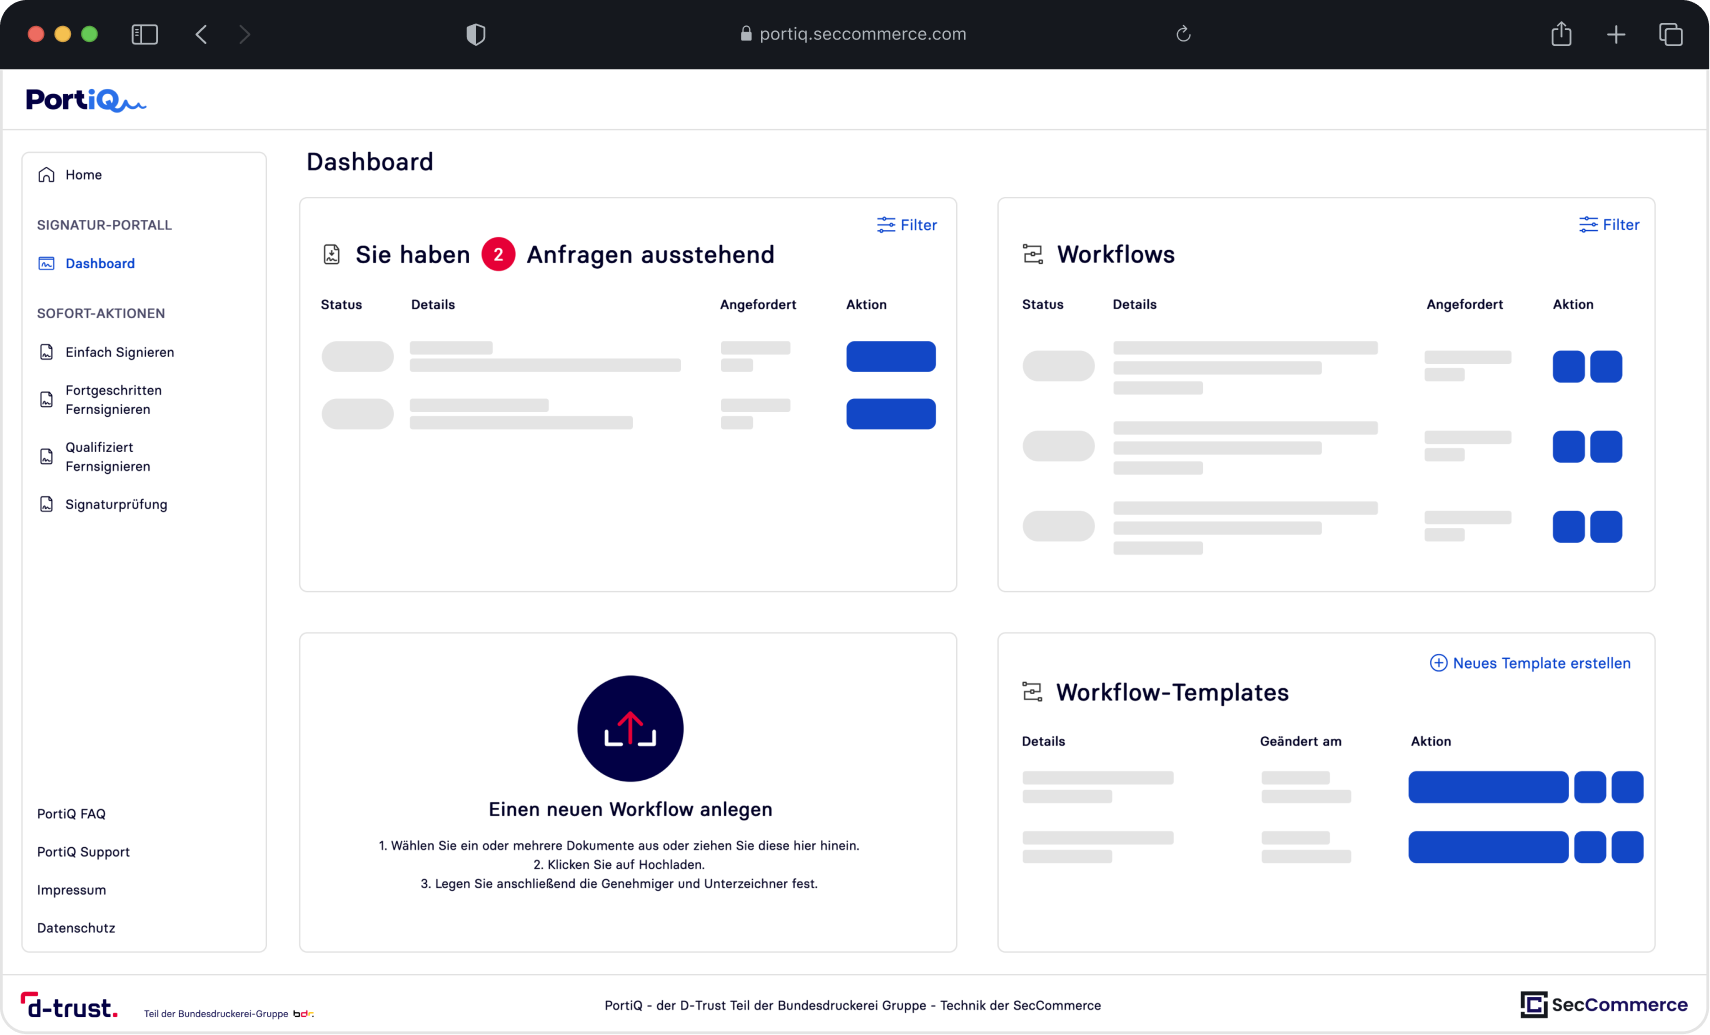Click Neues Template erstellen link
Viewport: 1710px width, 1035px height.
pos(1530,663)
